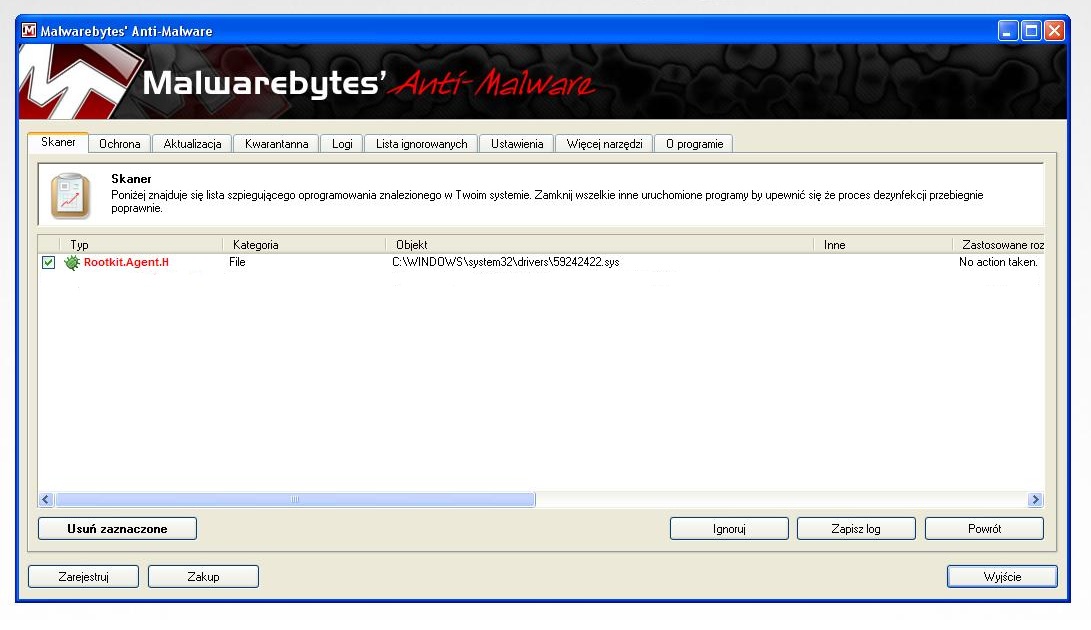Go to the Kwarantanna tab
Viewport: 1091px width, 630px height.
pos(276,143)
